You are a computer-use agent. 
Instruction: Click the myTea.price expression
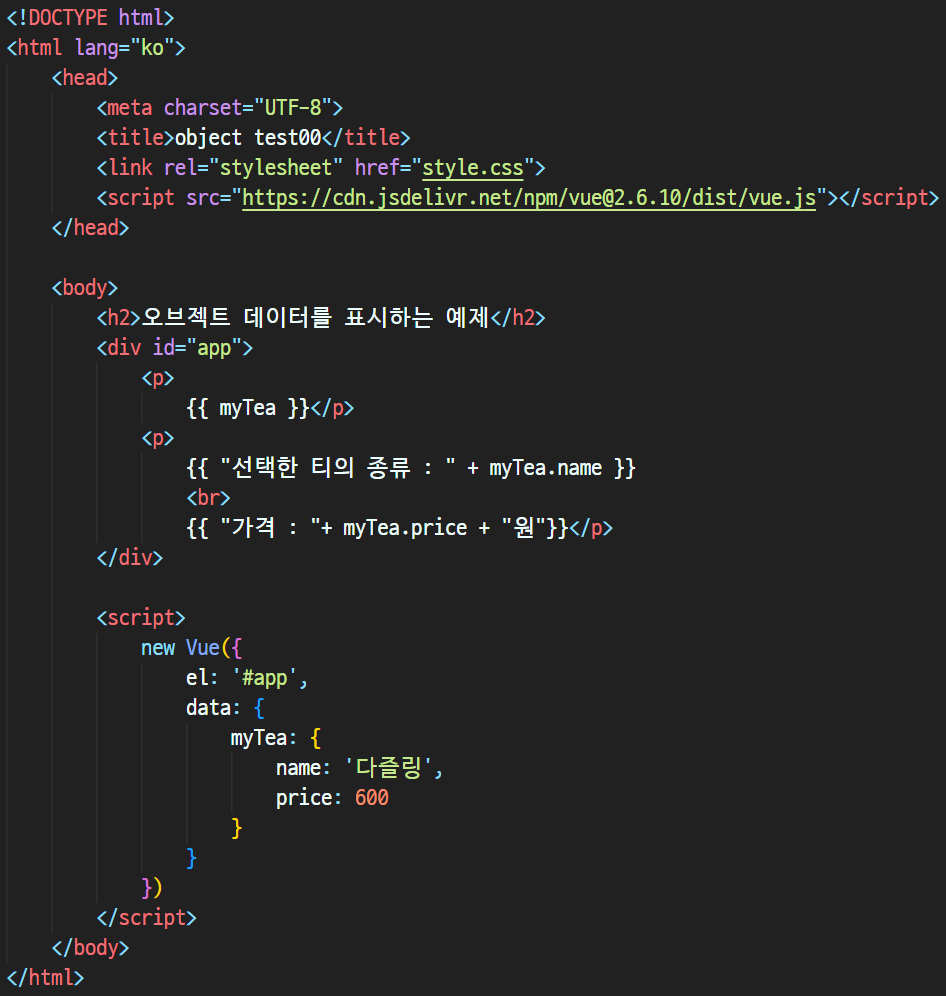point(405,528)
